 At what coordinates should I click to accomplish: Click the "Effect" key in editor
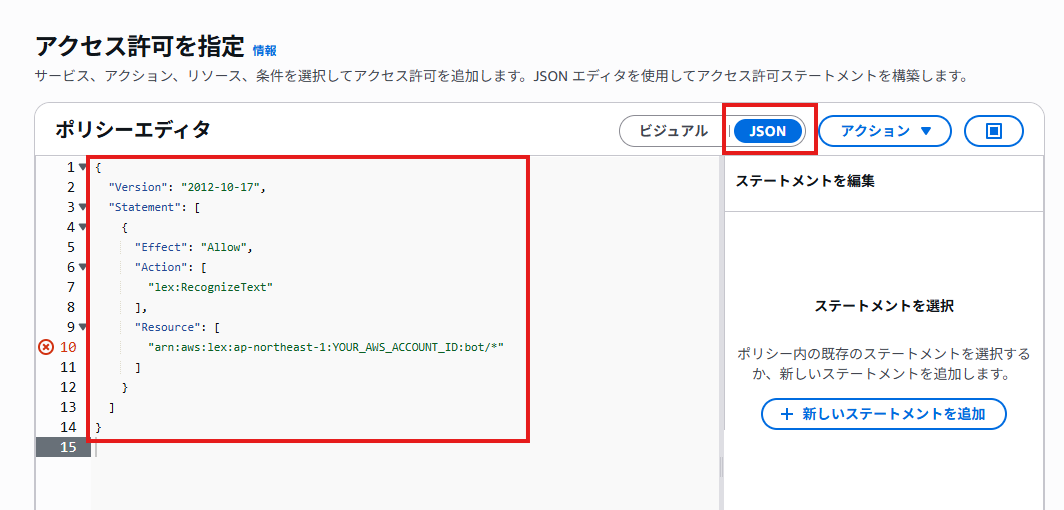(x=161, y=247)
